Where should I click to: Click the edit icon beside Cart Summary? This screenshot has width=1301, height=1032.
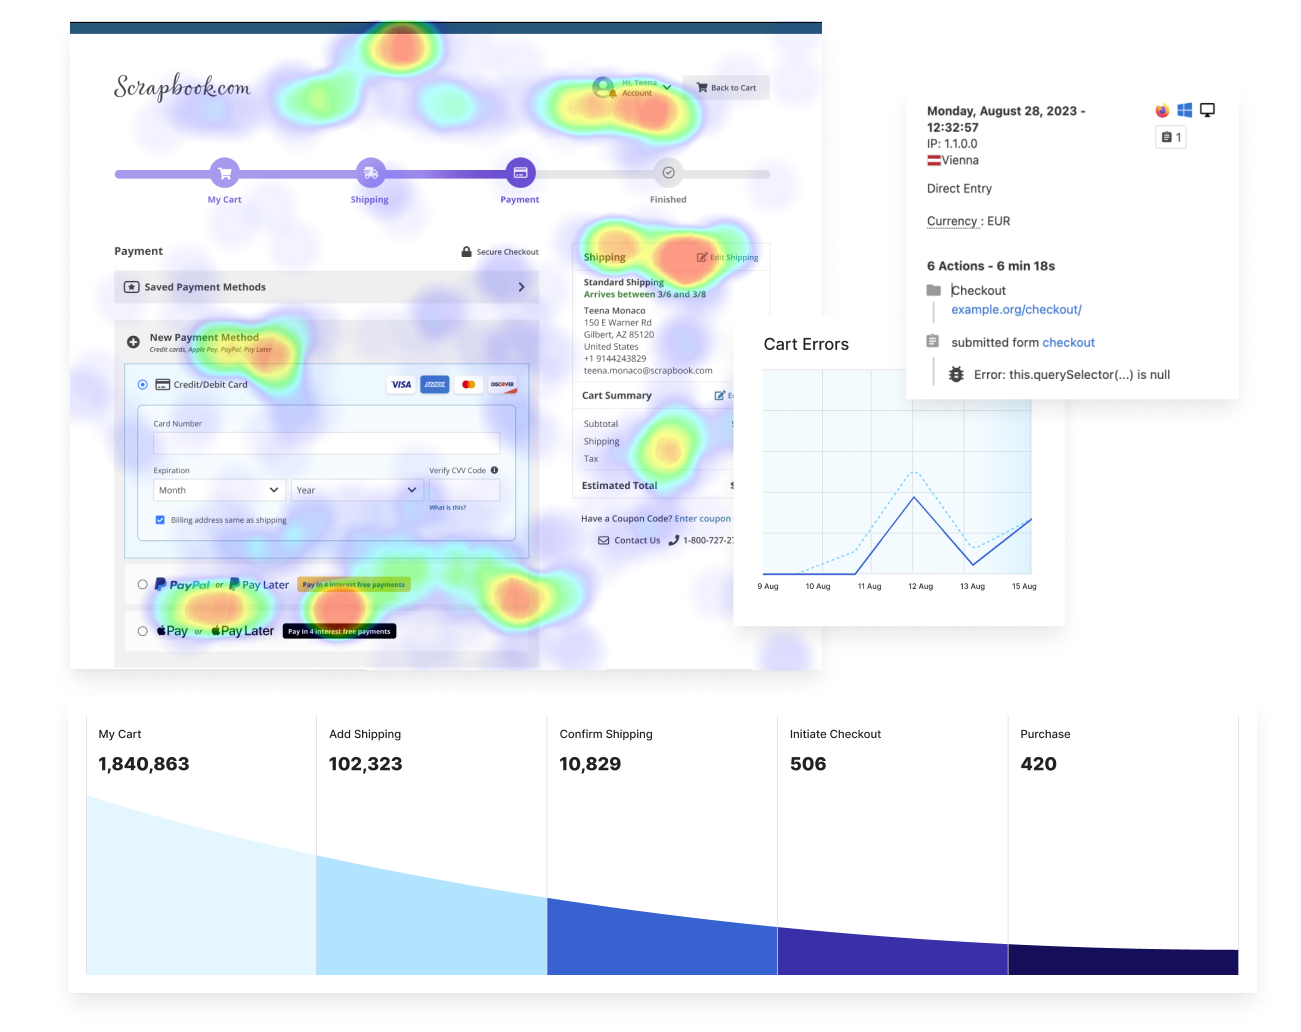[719, 396]
